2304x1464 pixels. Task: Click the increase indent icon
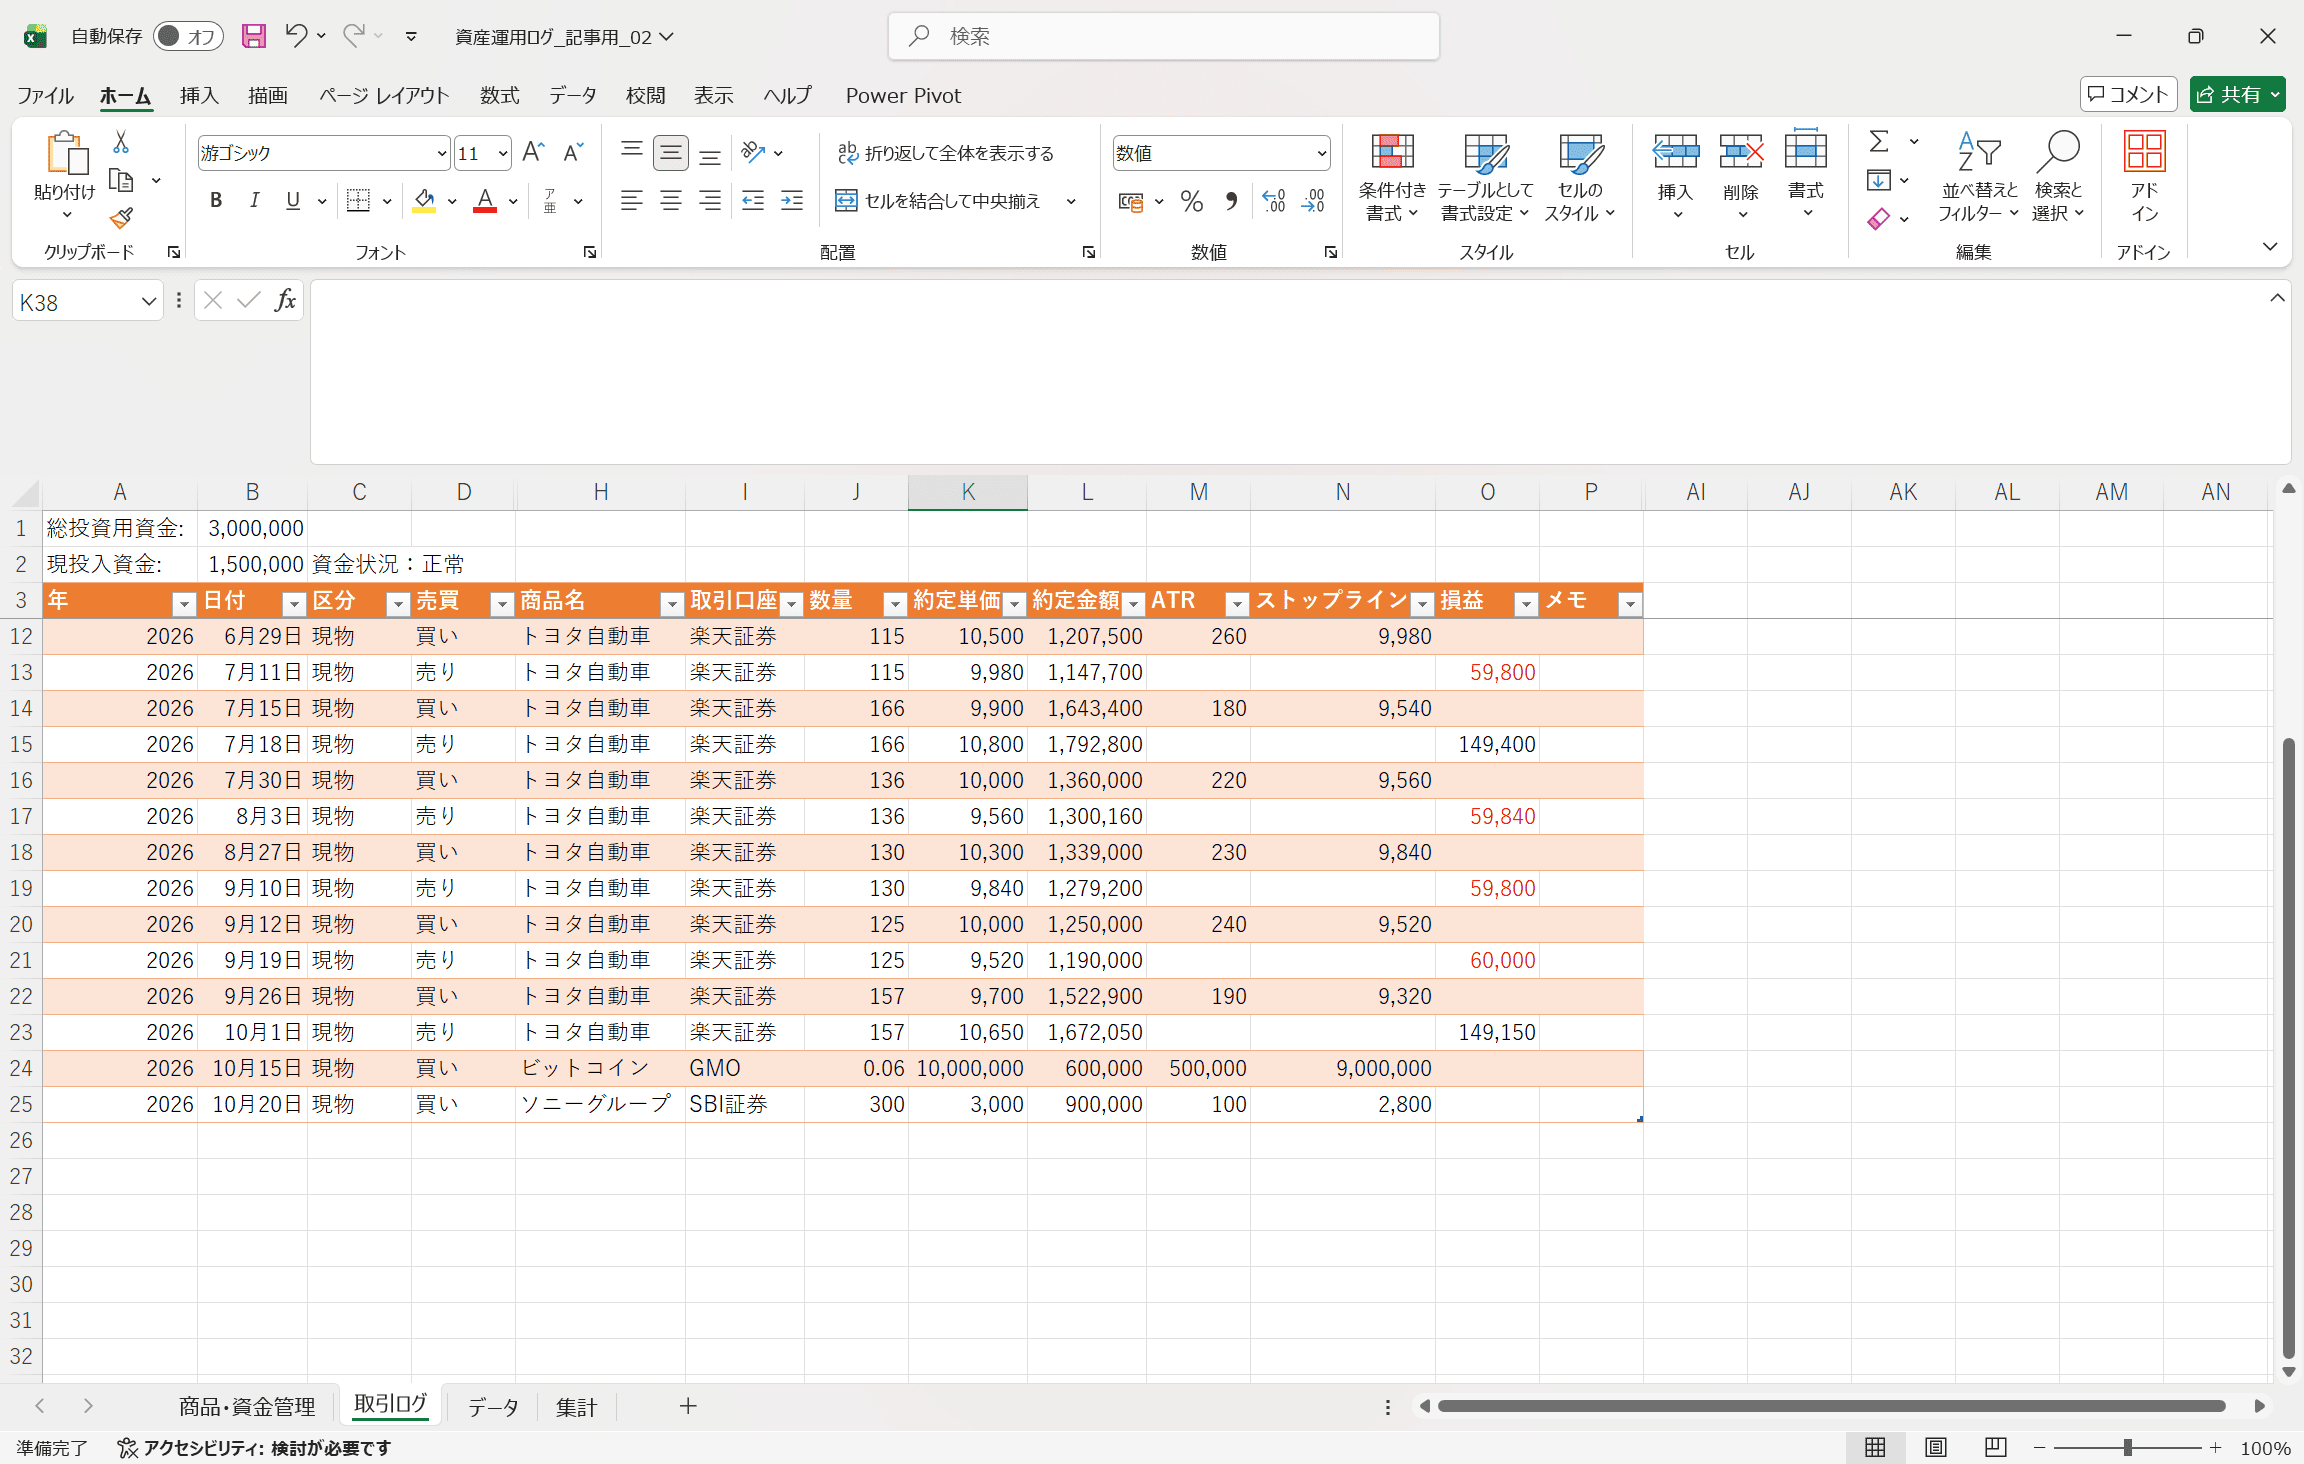tap(792, 201)
